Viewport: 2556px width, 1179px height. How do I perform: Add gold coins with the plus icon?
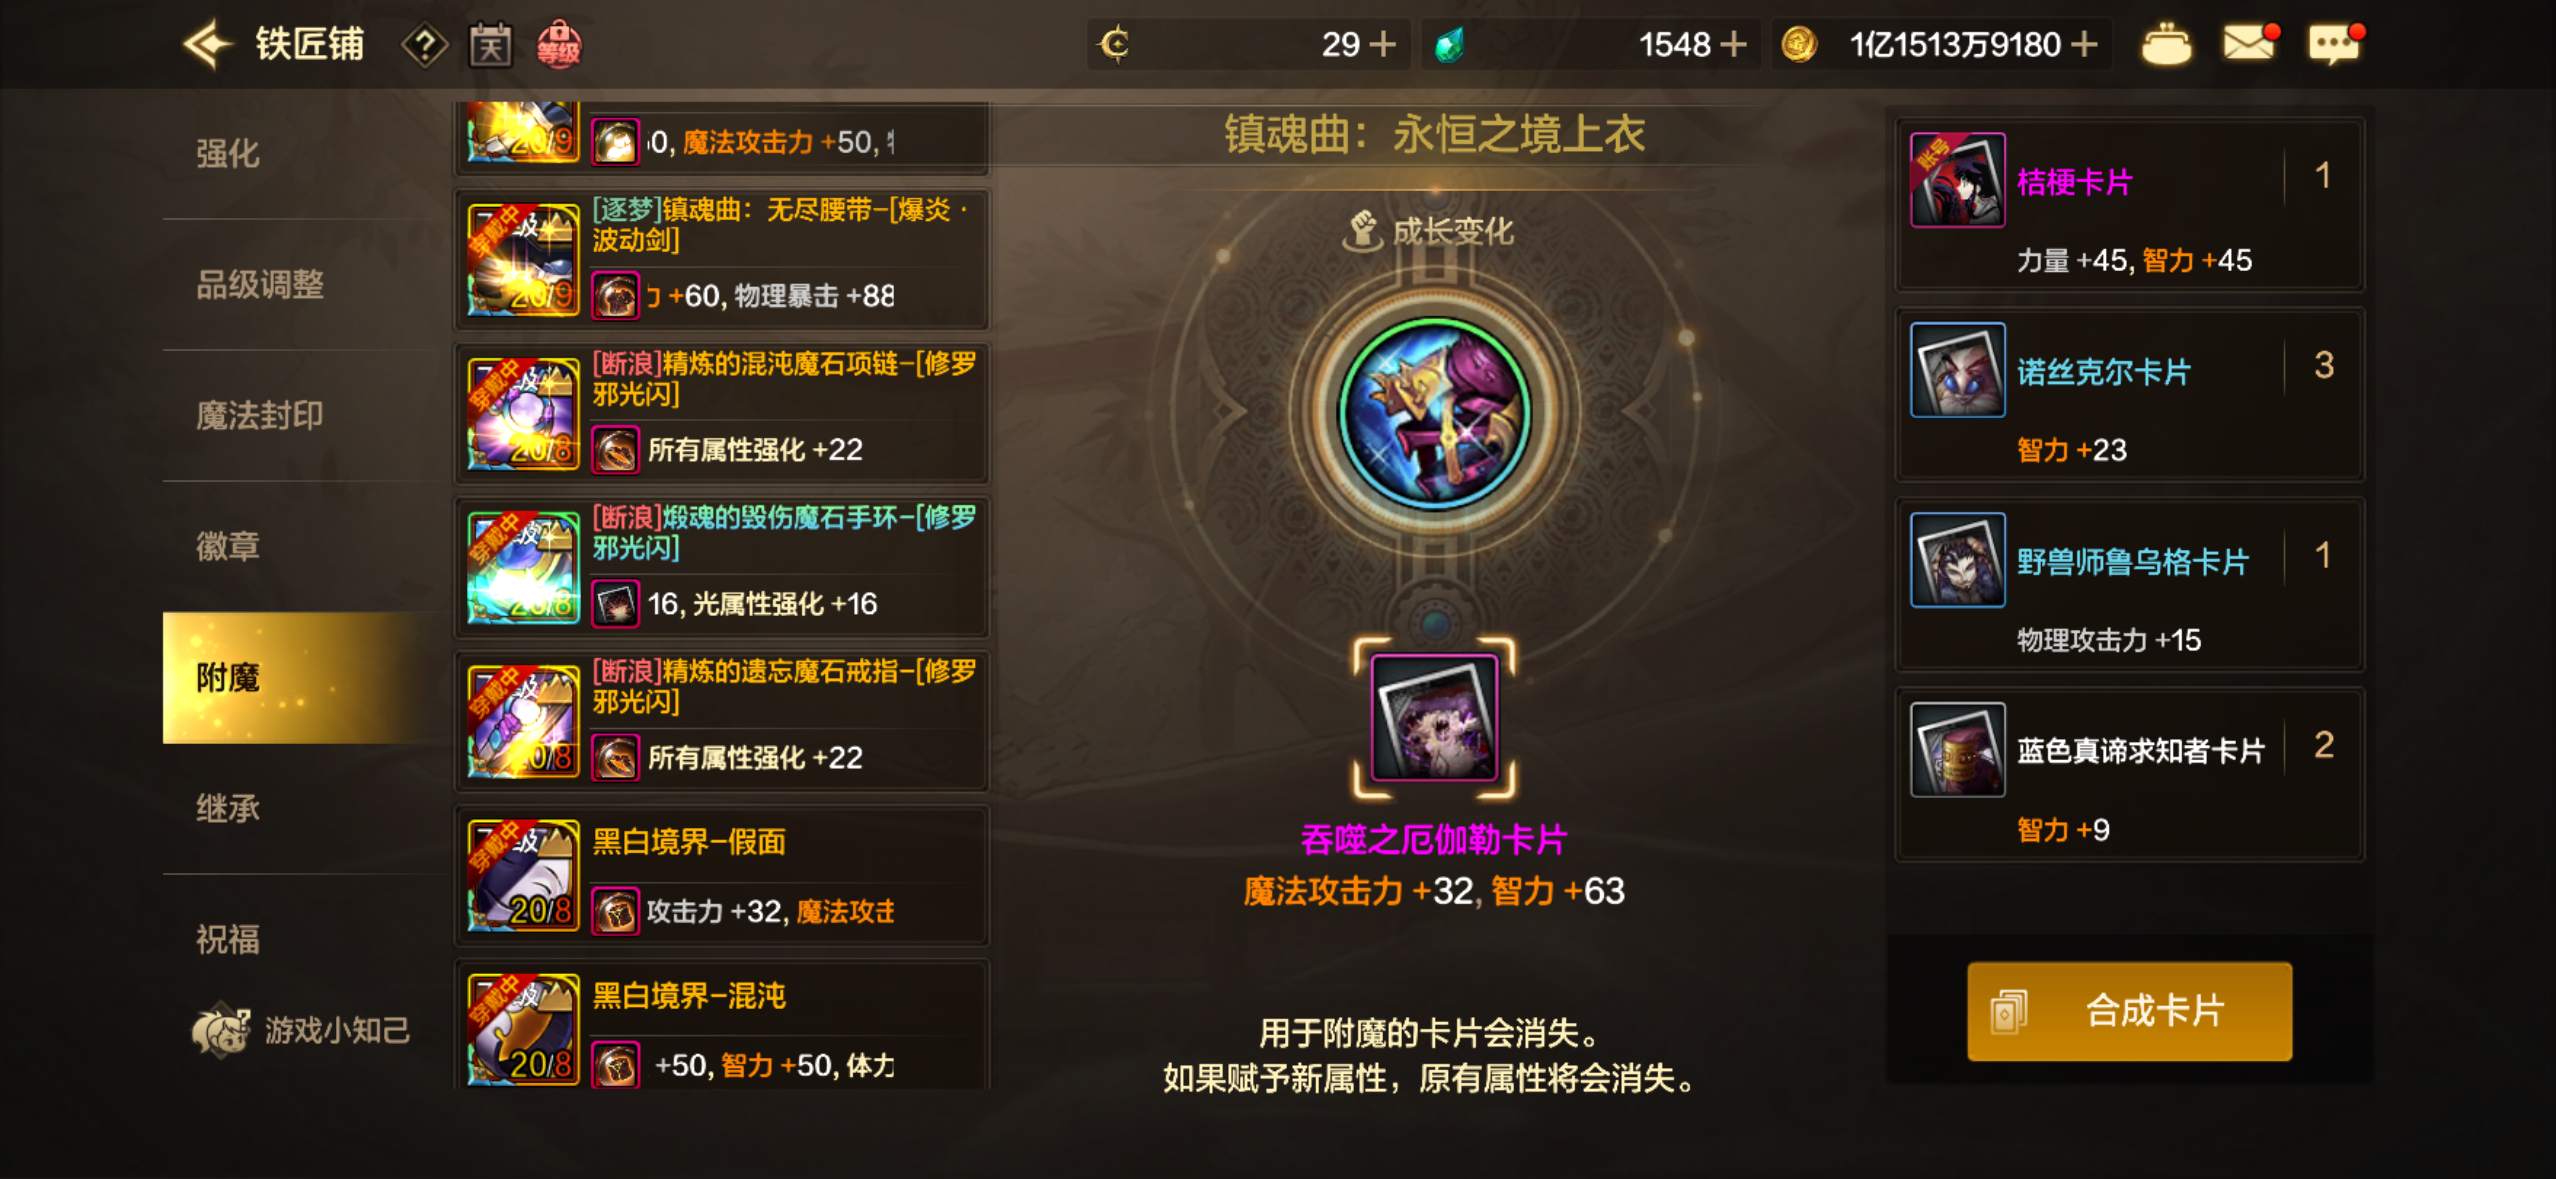click(2084, 45)
